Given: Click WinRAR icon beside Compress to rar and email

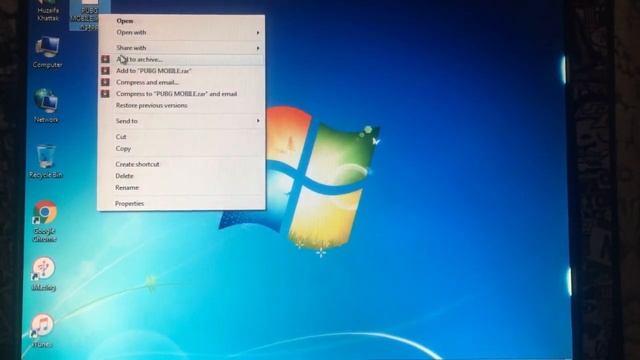Looking at the screenshot, I should (x=105, y=93).
